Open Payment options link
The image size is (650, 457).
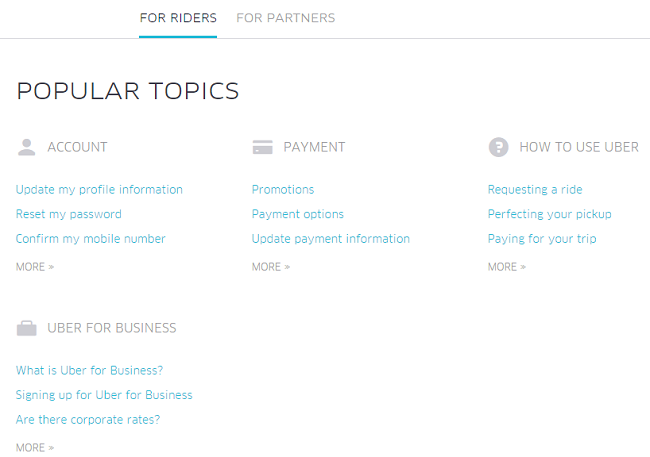click(298, 214)
